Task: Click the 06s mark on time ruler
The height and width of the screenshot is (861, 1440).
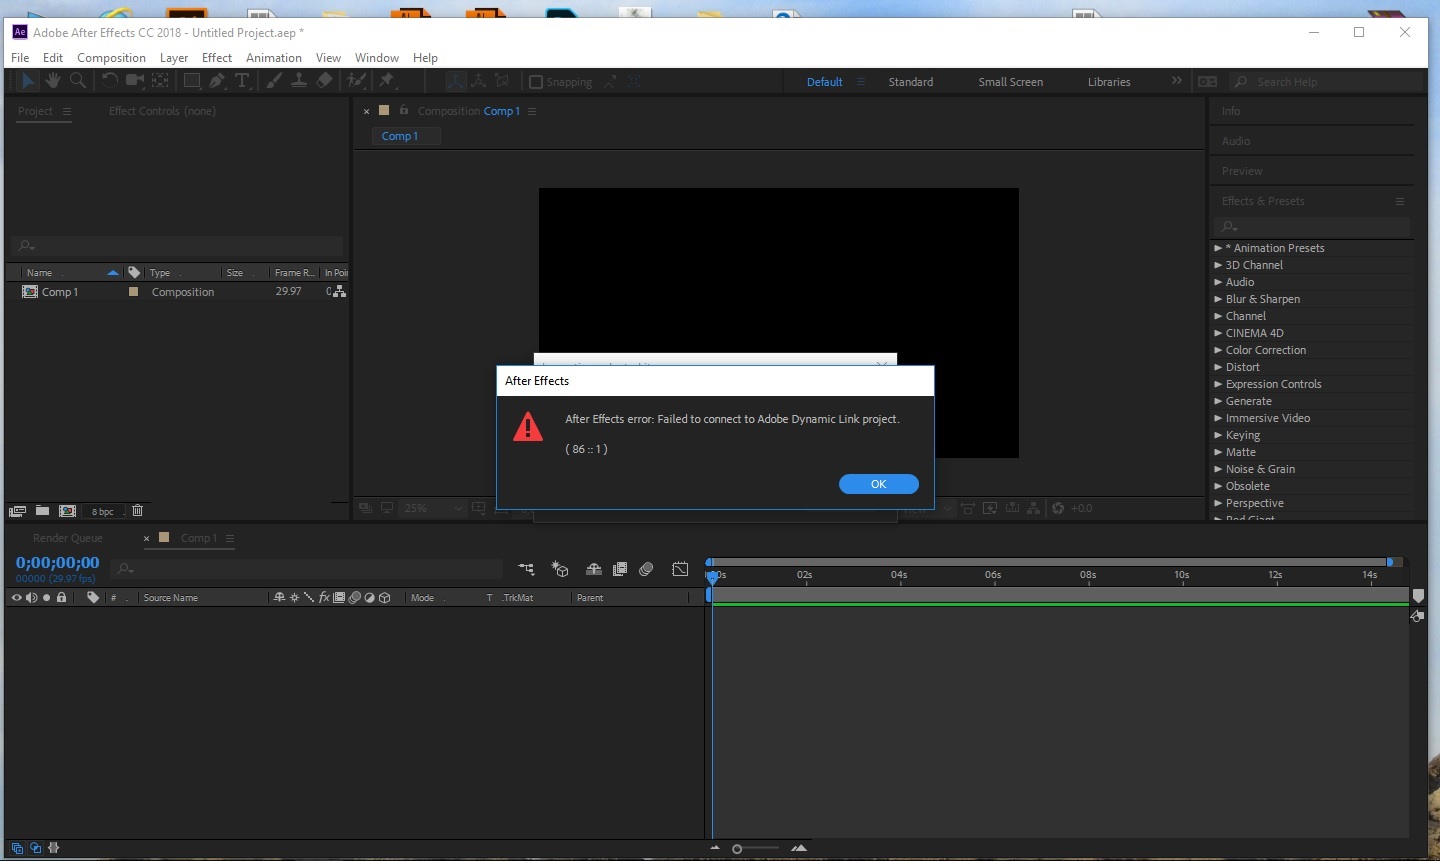Action: tap(993, 574)
